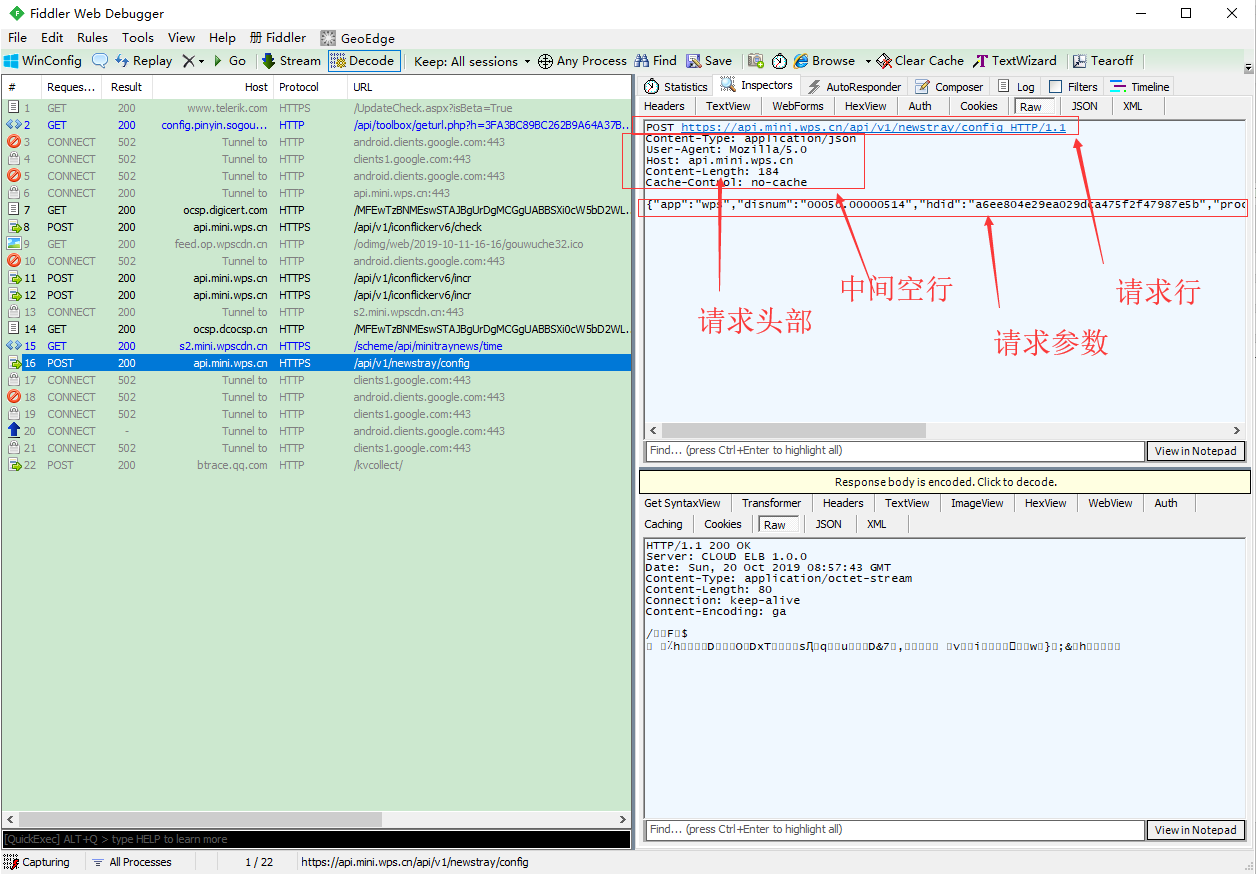Switch to the Composer tab

click(950, 86)
